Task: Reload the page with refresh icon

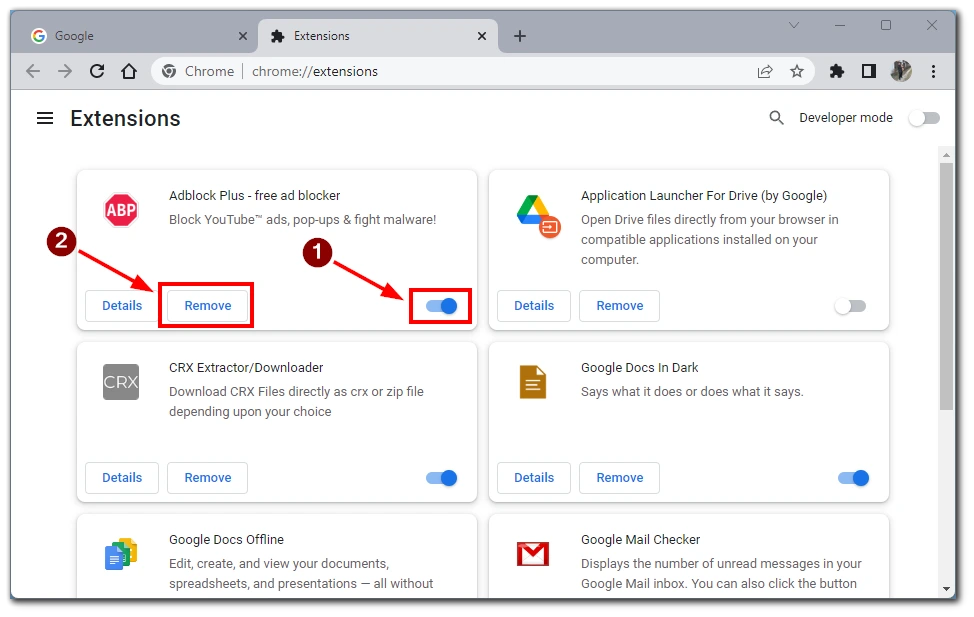Action: click(x=97, y=71)
